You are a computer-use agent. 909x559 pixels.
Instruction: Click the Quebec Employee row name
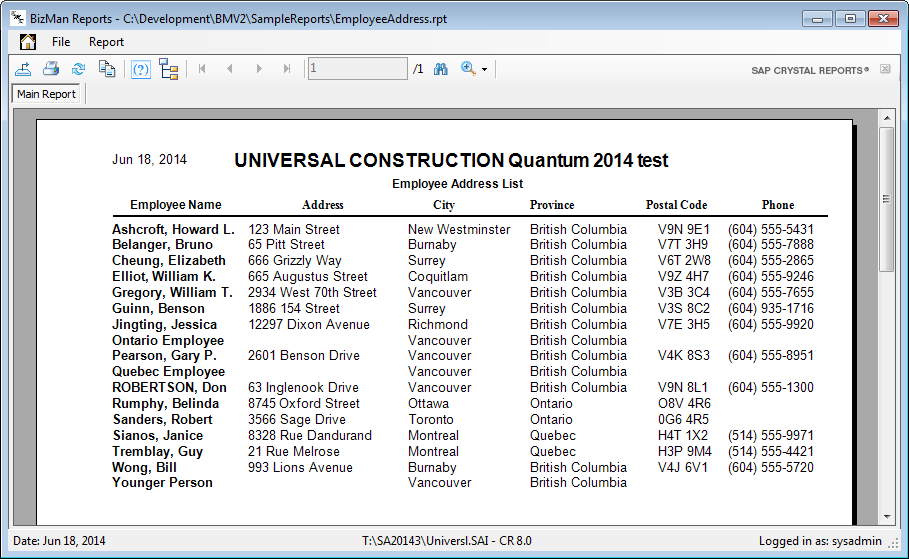pos(169,372)
